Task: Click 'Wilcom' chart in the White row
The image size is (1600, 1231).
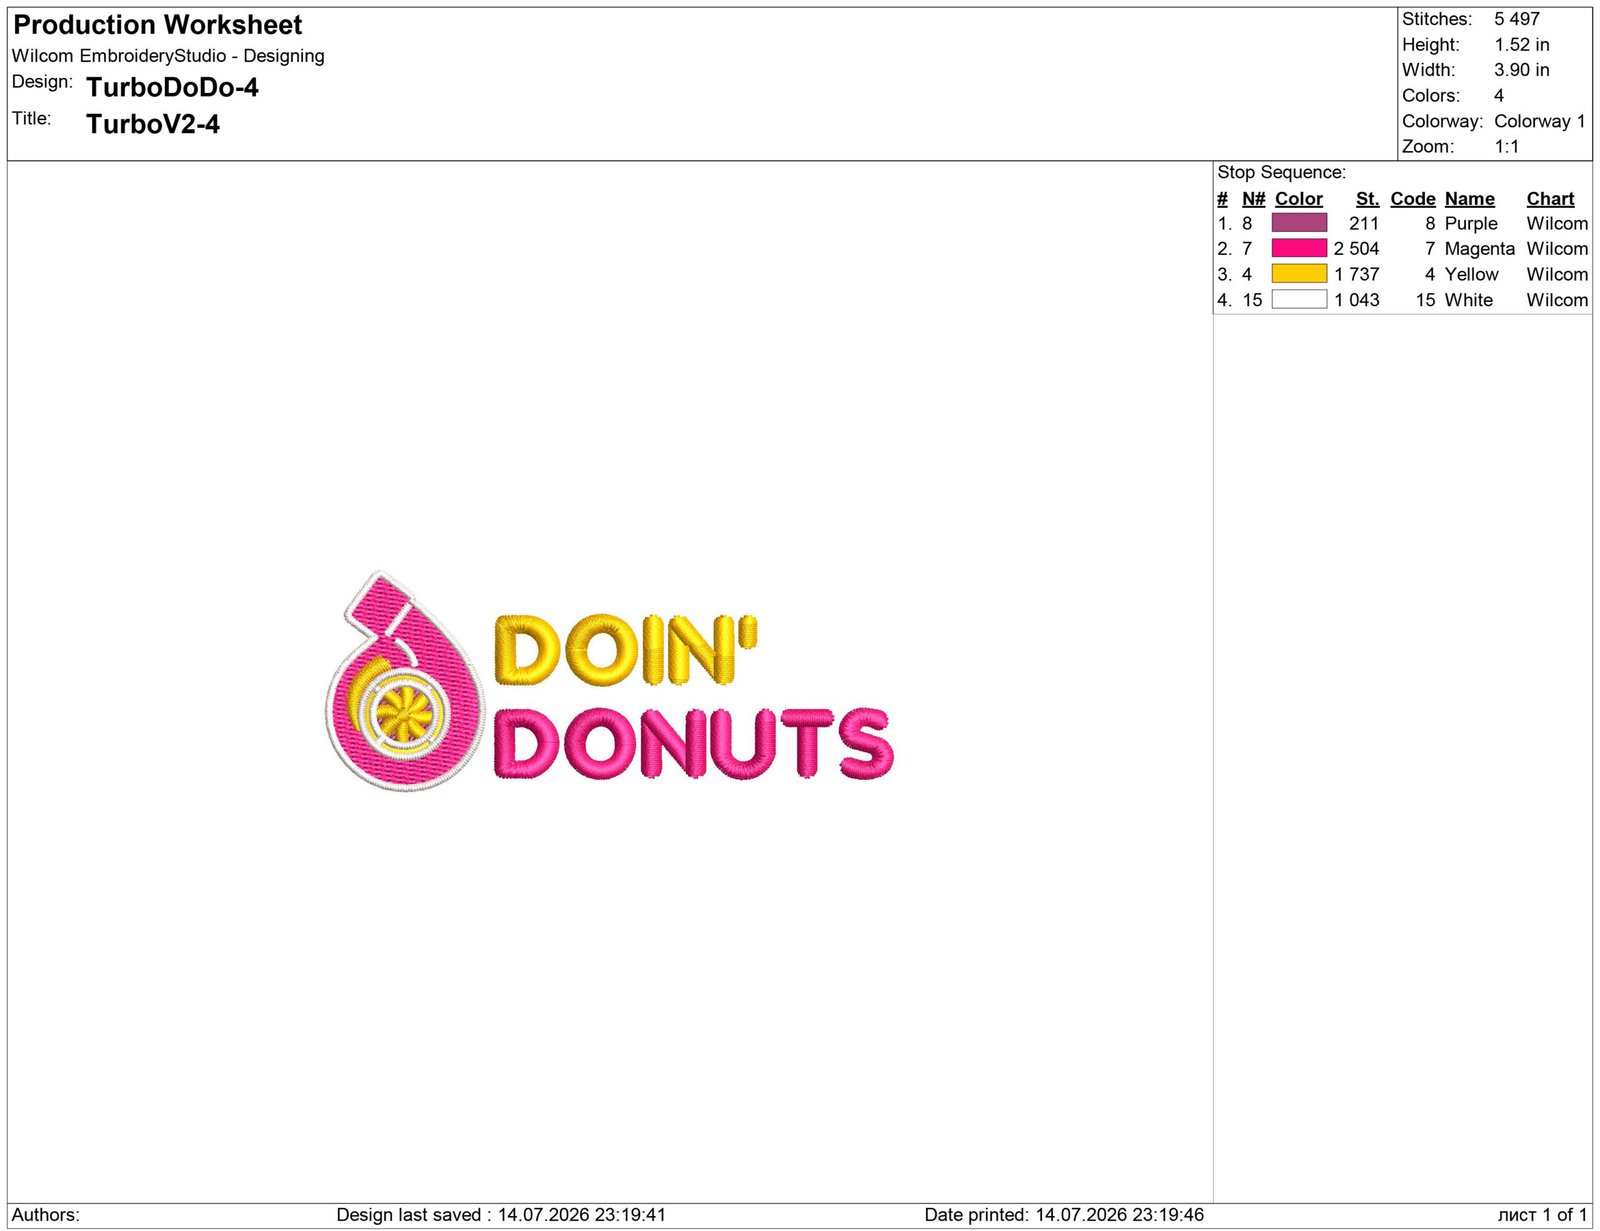Action: [x=1557, y=300]
